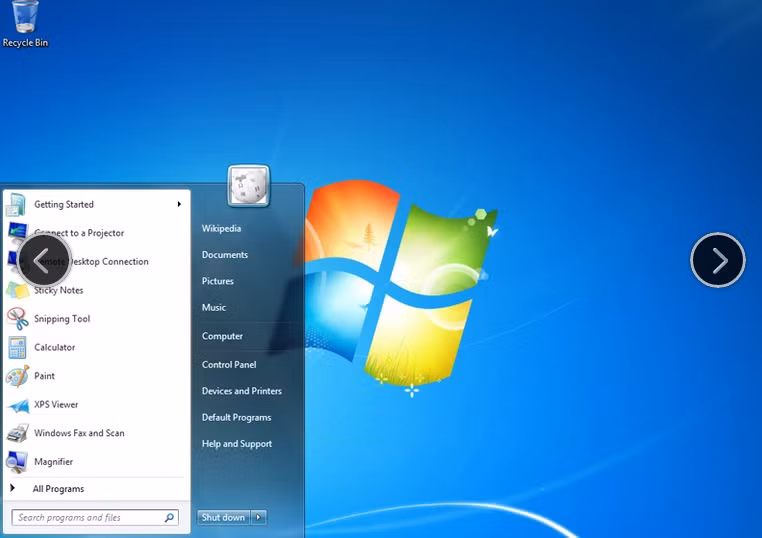This screenshot has height=538, width=762.
Task: Click the Windows Fax and Scan icon
Action: tap(17, 433)
